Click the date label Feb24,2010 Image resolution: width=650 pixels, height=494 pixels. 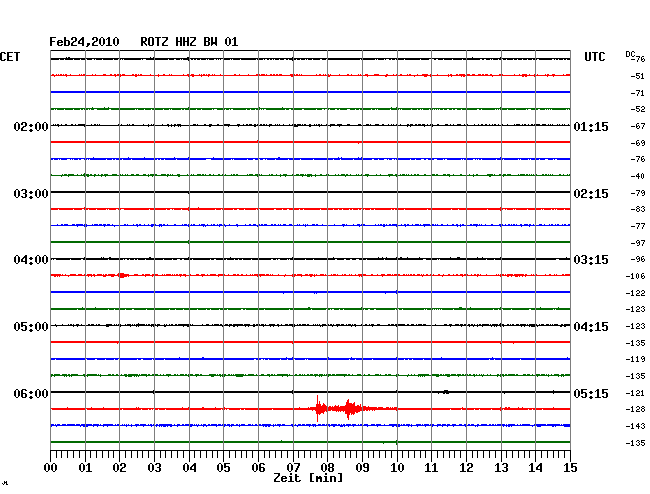coord(84,42)
